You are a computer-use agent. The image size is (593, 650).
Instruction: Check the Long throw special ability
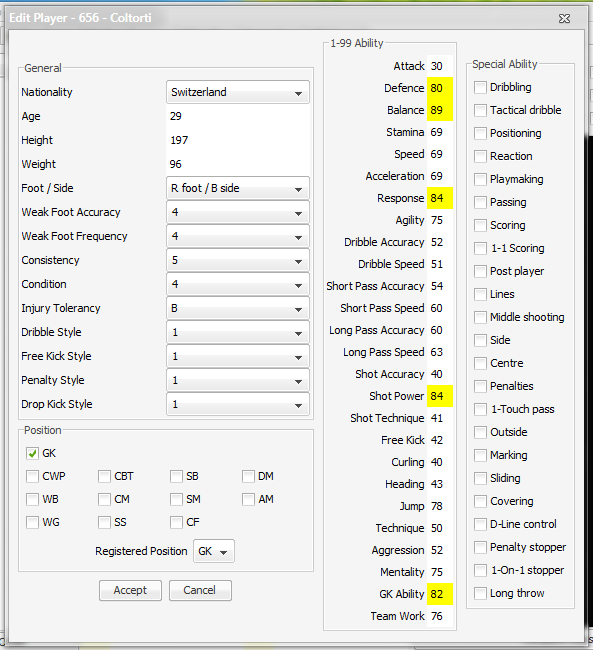point(480,593)
